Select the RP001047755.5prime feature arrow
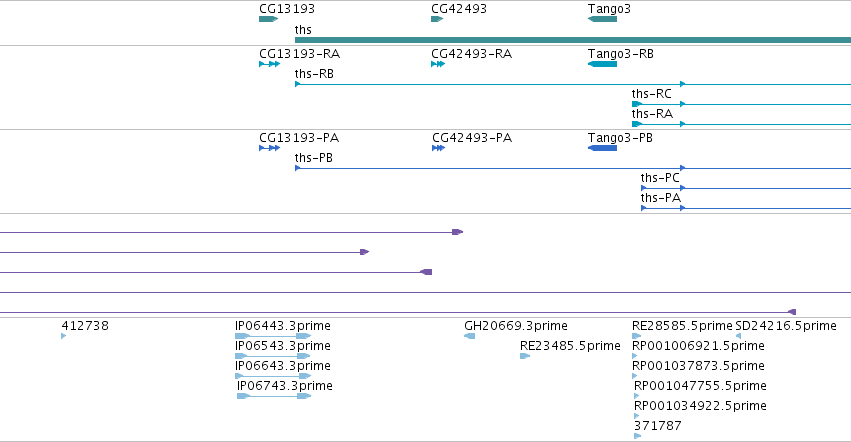851x442 pixels. (637, 396)
